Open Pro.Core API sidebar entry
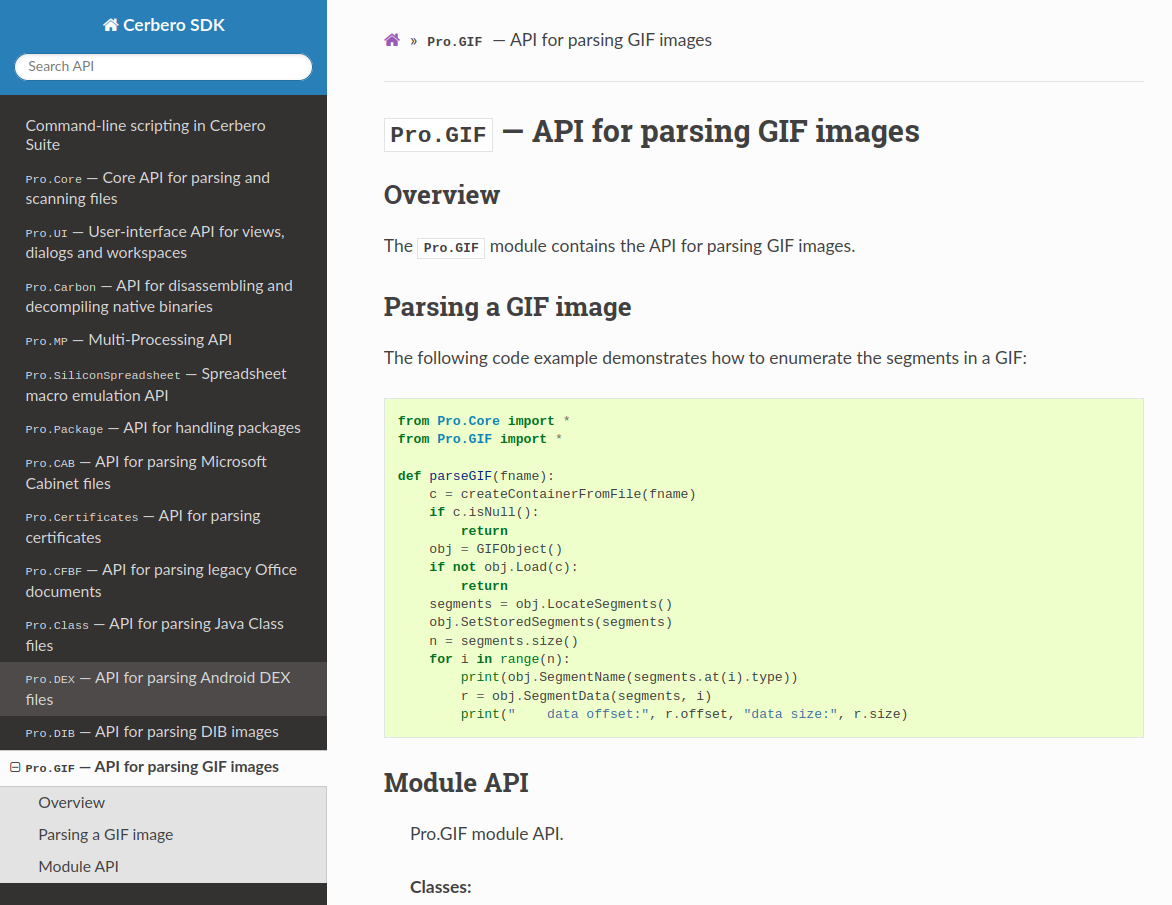 pos(163,188)
